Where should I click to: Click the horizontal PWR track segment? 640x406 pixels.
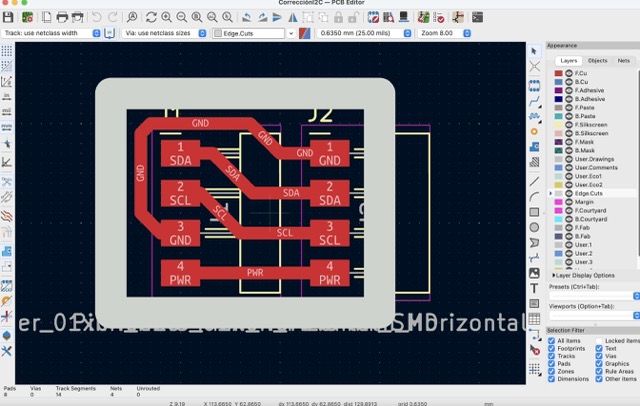click(255, 273)
